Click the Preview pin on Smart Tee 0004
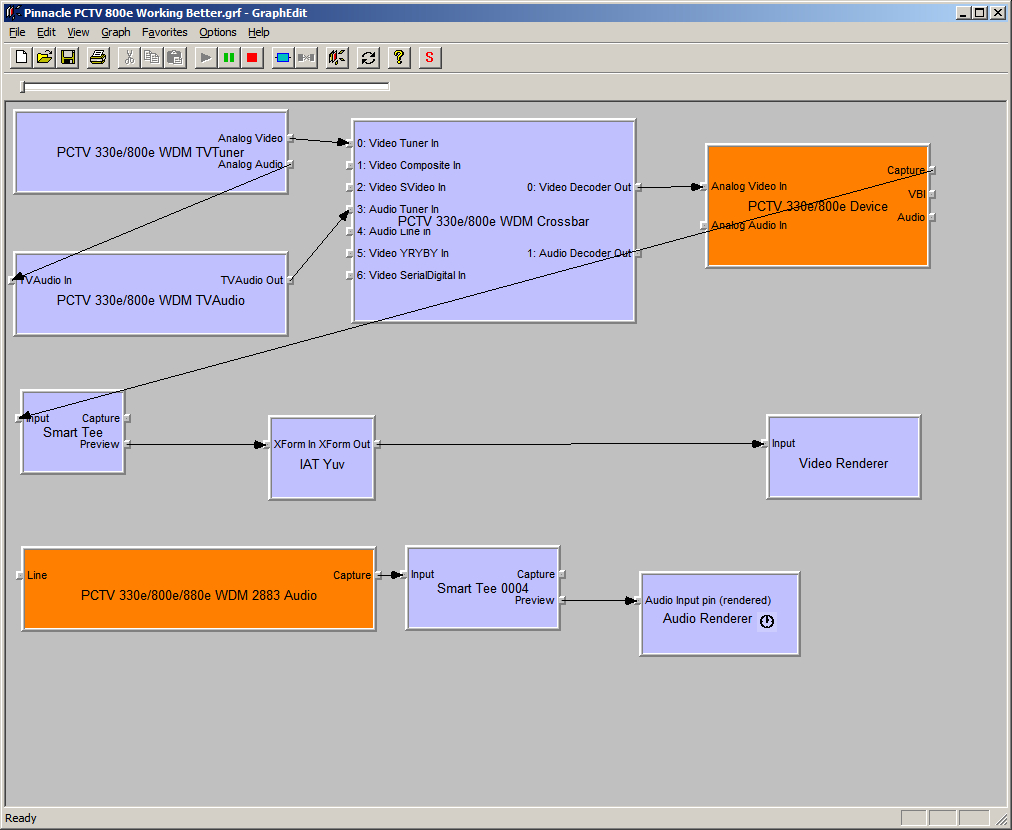The height and width of the screenshot is (830, 1012). pyautogui.click(x=562, y=600)
